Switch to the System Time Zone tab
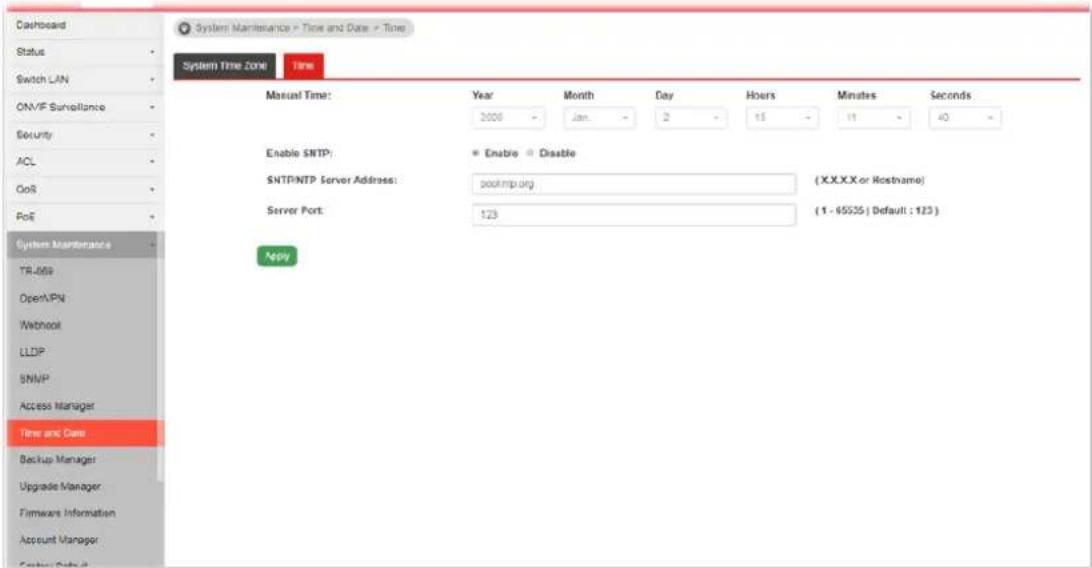 click(x=225, y=66)
